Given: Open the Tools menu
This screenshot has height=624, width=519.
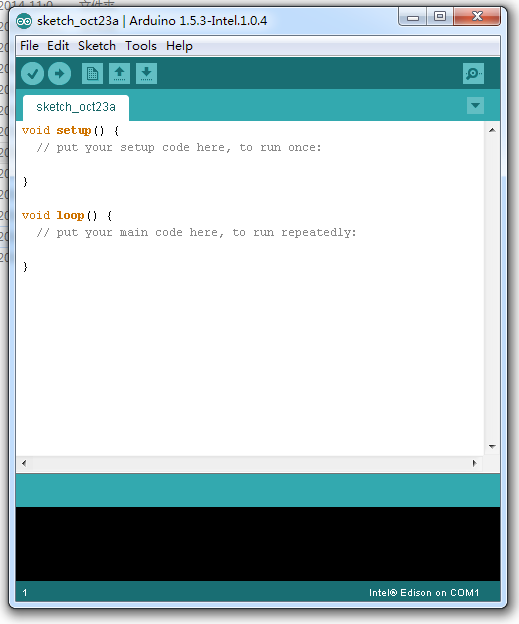Looking at the screenshot, I should [141, 46].
